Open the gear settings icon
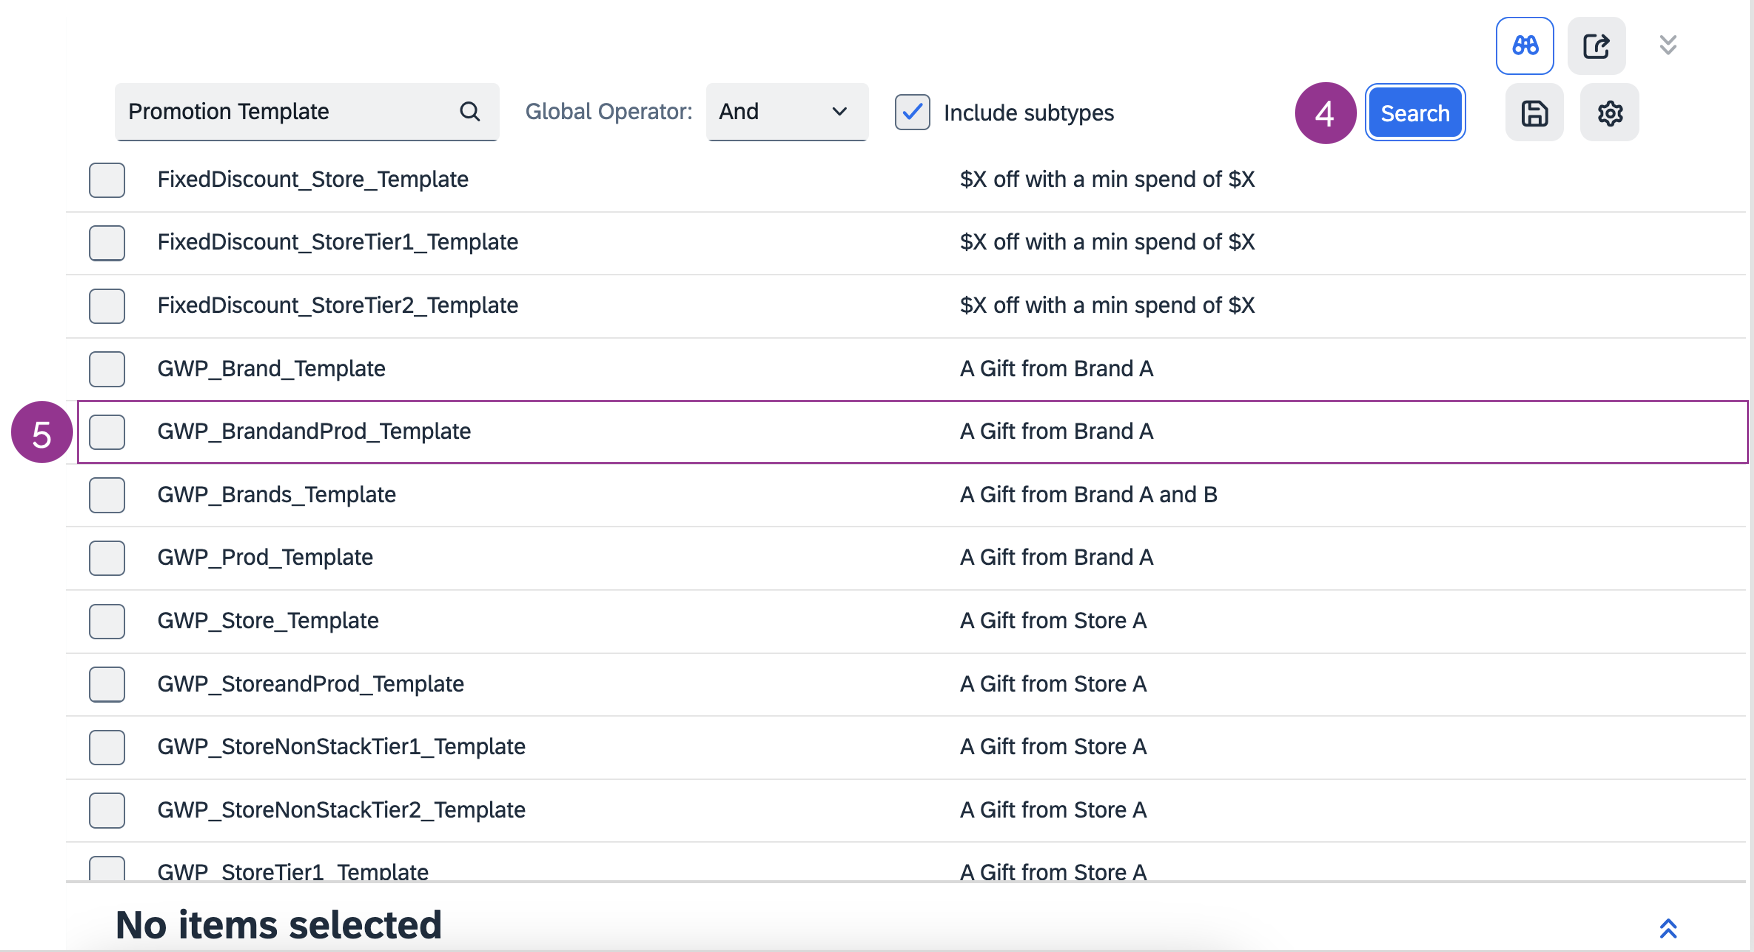The width and height of the screenshot is (1754, 952). [1609, 113]
